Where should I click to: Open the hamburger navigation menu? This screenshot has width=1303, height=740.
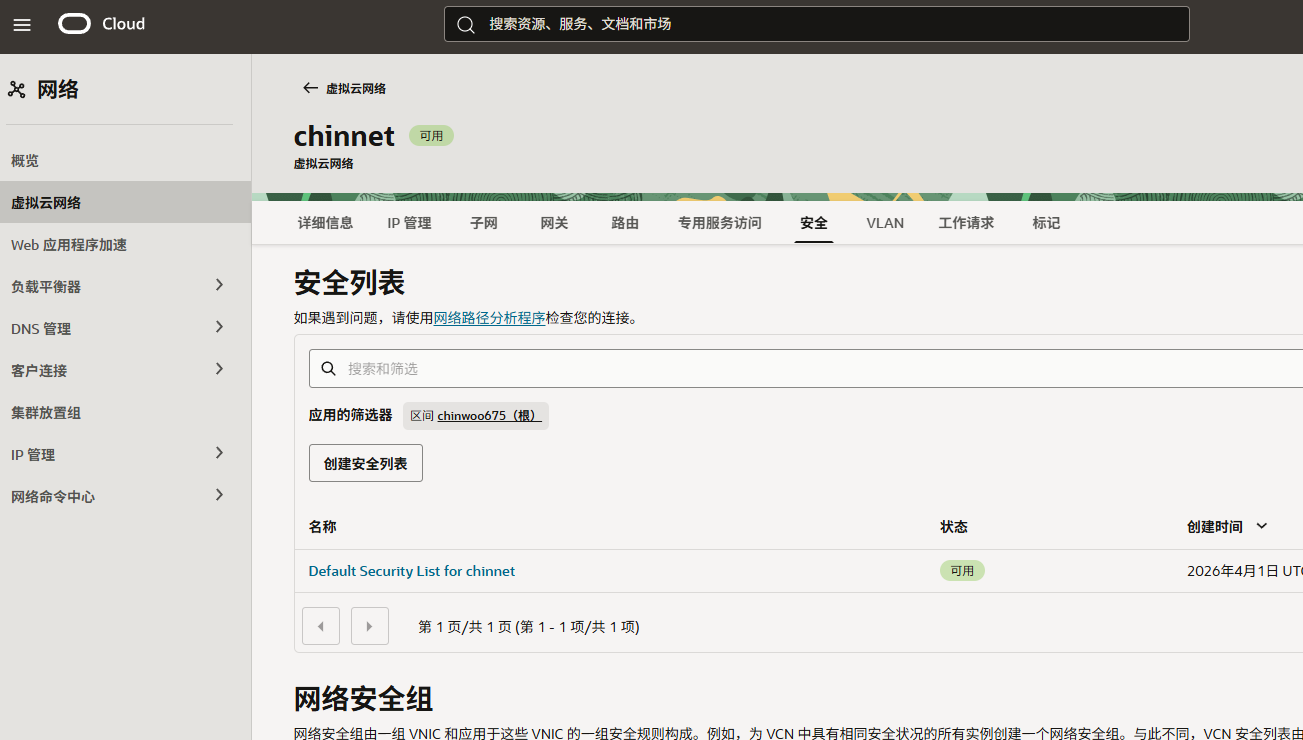click(22, 25)
